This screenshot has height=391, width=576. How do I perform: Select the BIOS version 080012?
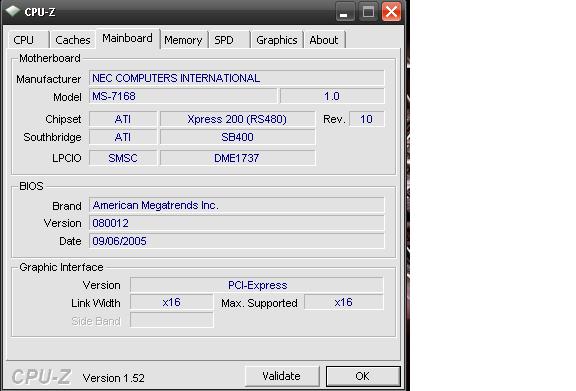(237, 223)
